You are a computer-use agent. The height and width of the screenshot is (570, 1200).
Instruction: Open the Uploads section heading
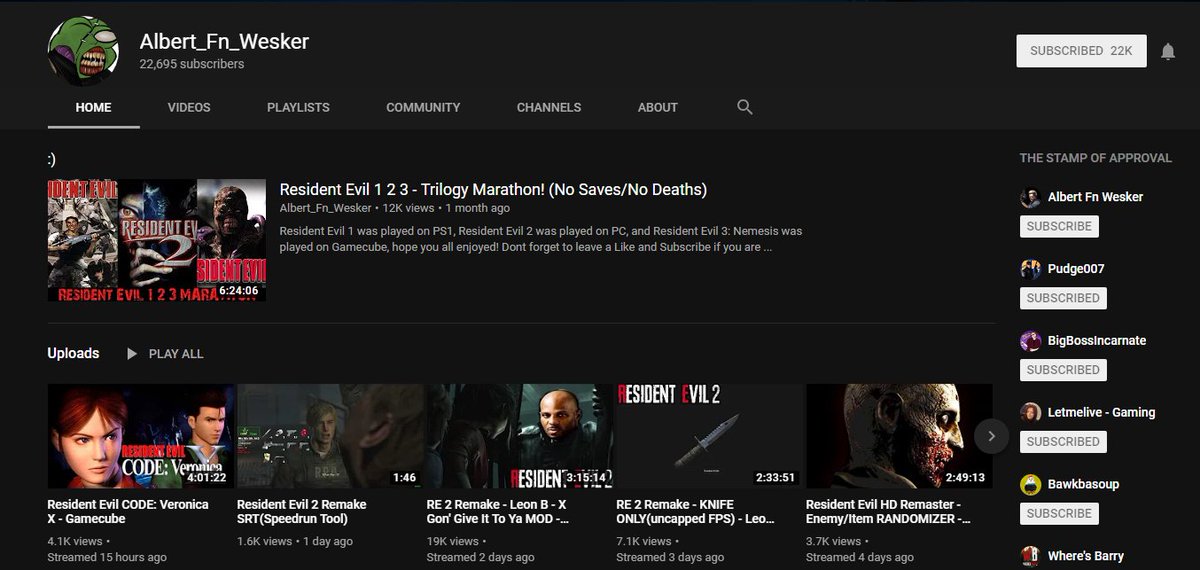(73, 353)
